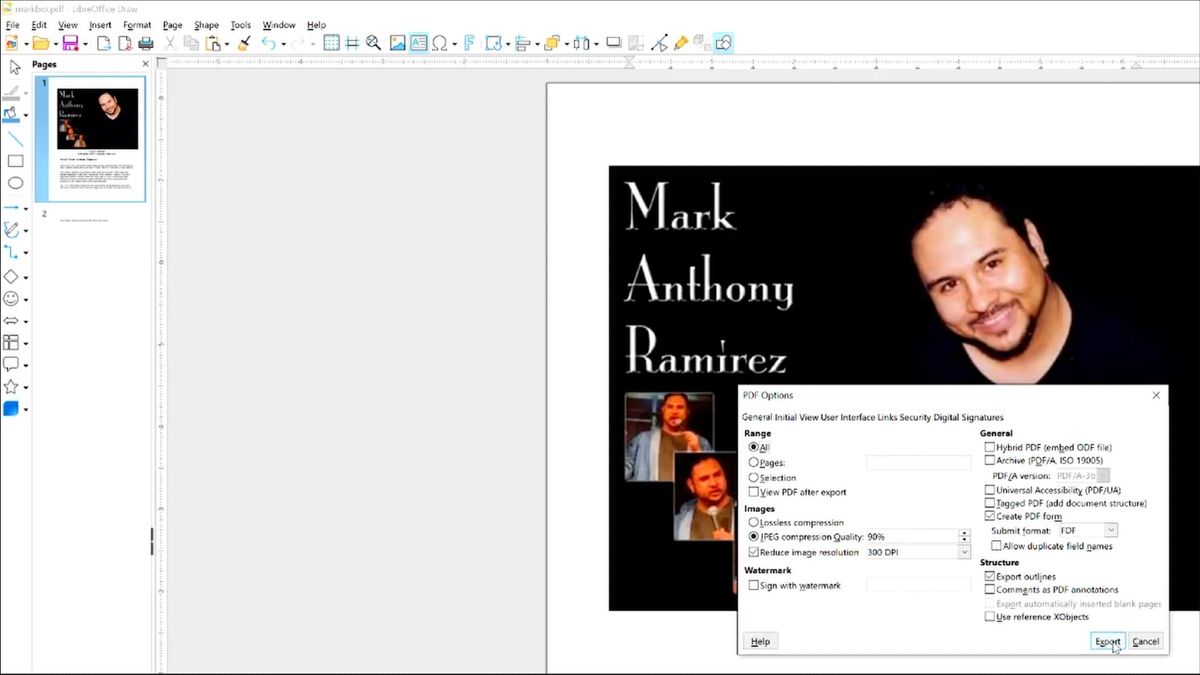The image size is (1200, 675).
Task: Select the Zoom tool in the toolbar
Action: tap(372, 42)
